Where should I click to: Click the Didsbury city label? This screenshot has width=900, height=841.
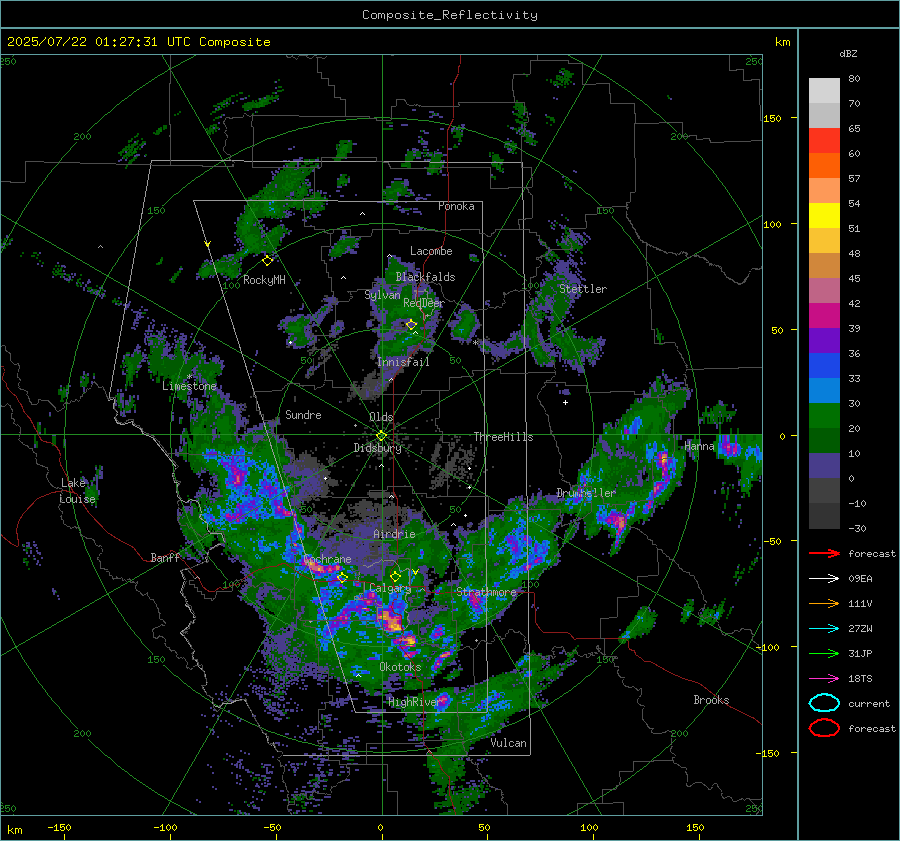(377, 448)
